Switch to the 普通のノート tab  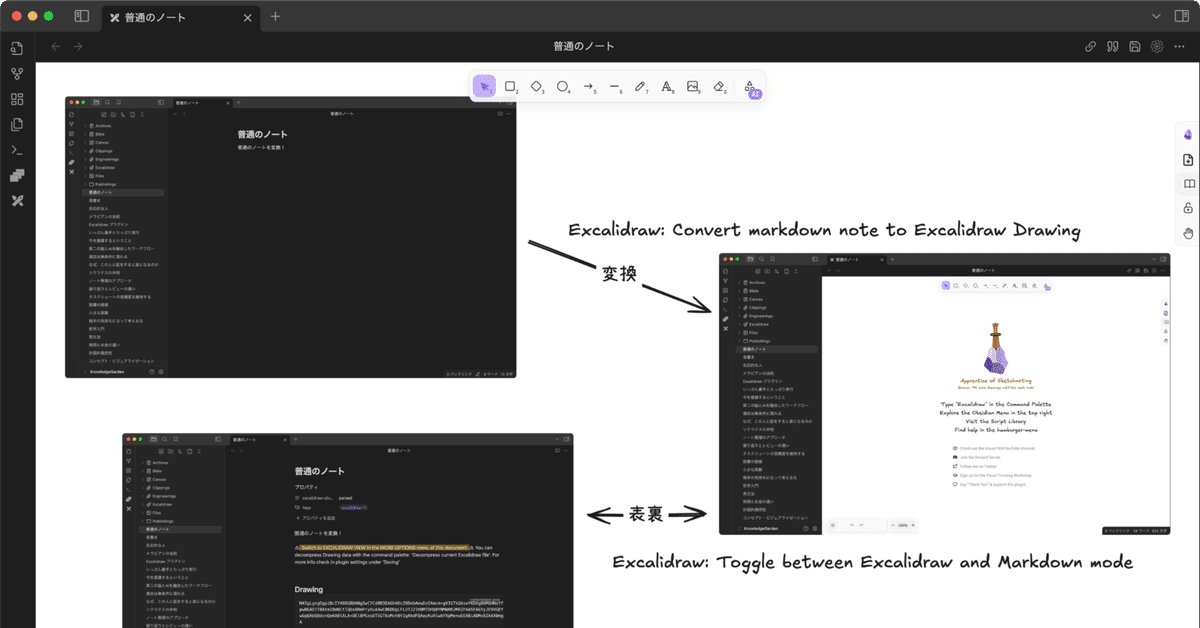click(178, 16)
